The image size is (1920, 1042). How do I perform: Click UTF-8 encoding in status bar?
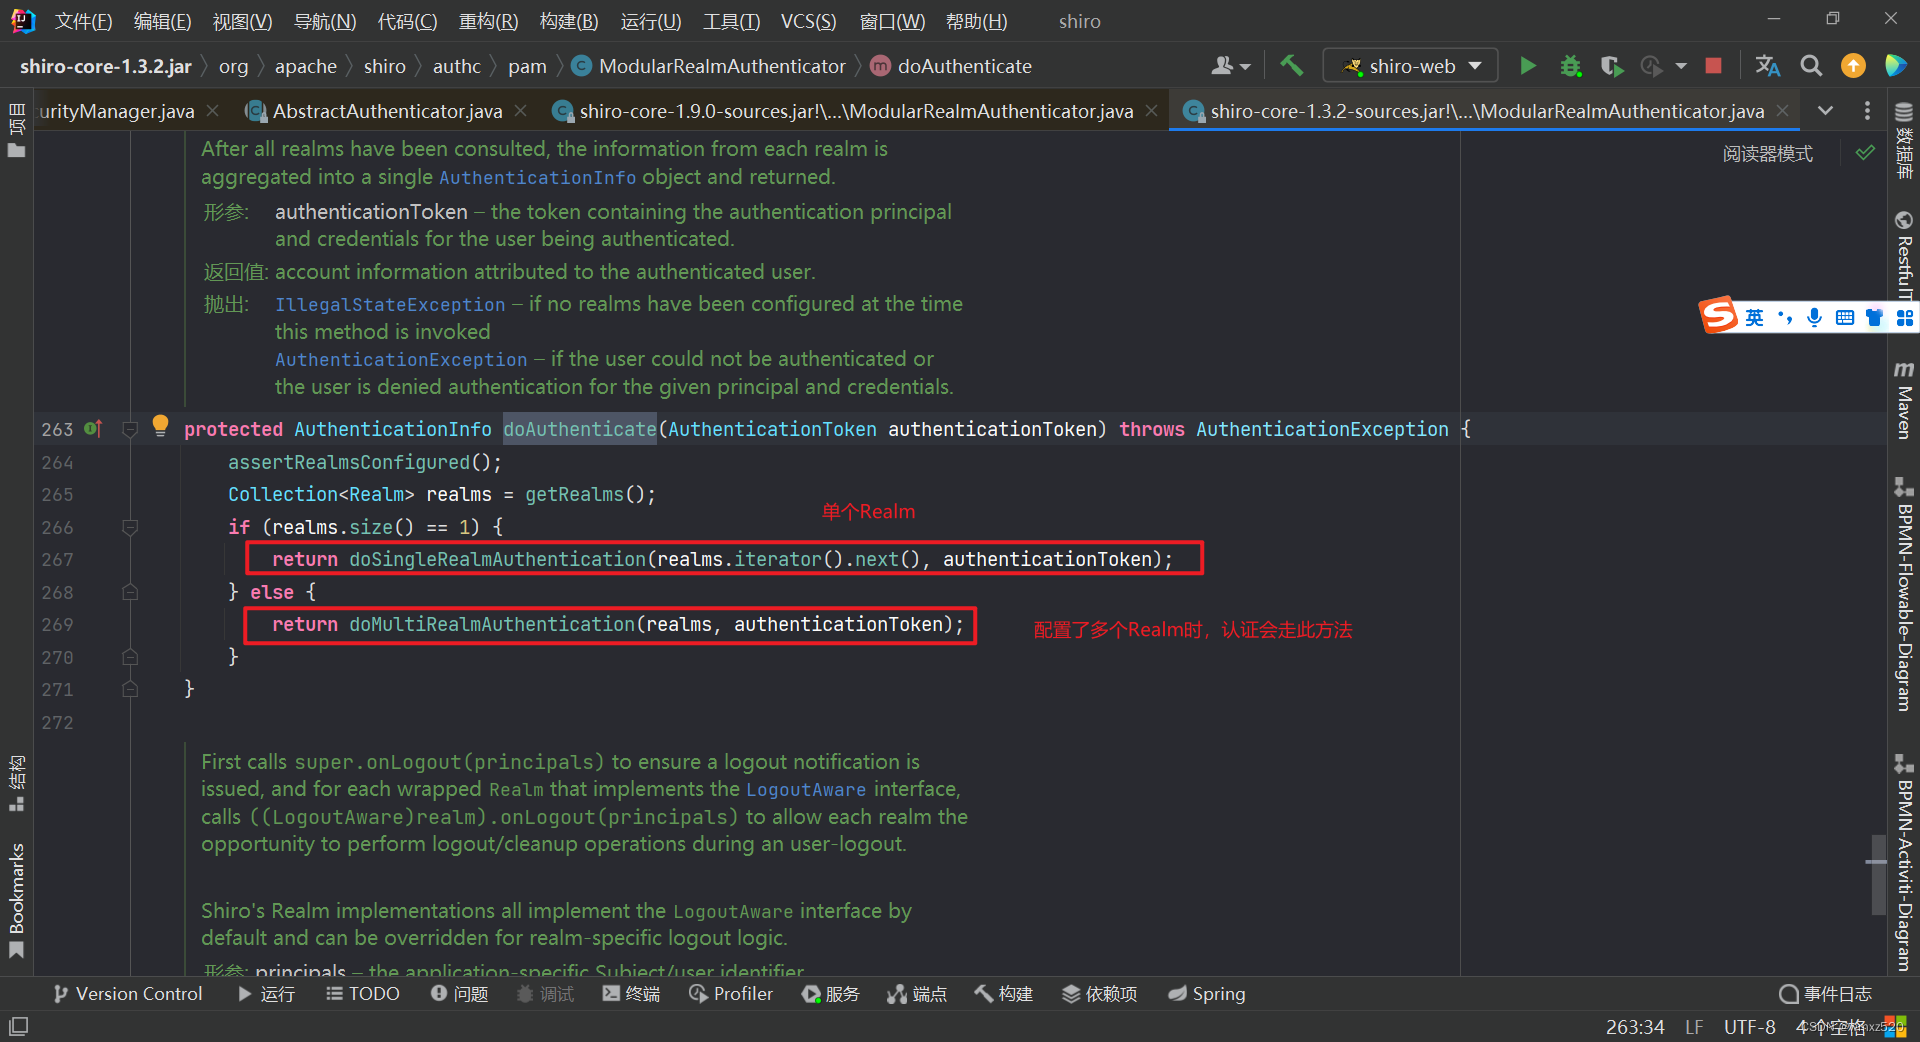(1749, 1027)
